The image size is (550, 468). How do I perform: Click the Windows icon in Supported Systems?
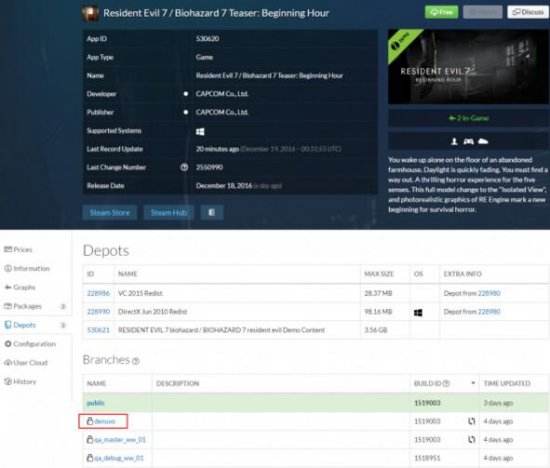pyautogui.click(x=200, y=132)
